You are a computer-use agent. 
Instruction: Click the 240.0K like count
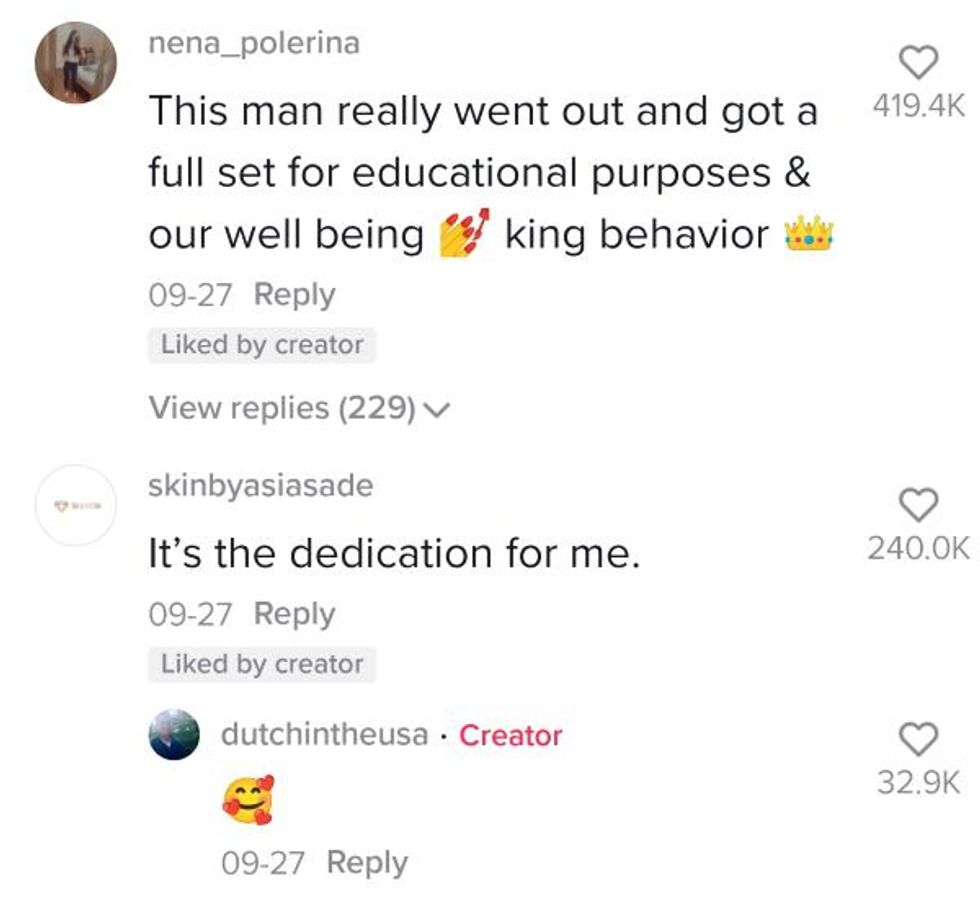[x=918, y=547]
